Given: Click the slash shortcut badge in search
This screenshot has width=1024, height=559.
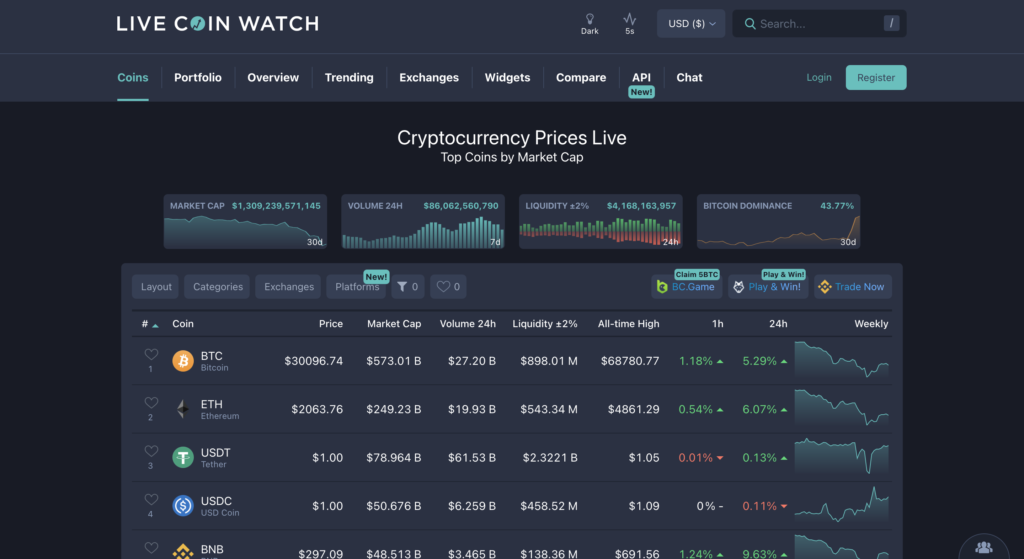Looking at the screenshot, I should pyautogui.click(x=891, y=24).
